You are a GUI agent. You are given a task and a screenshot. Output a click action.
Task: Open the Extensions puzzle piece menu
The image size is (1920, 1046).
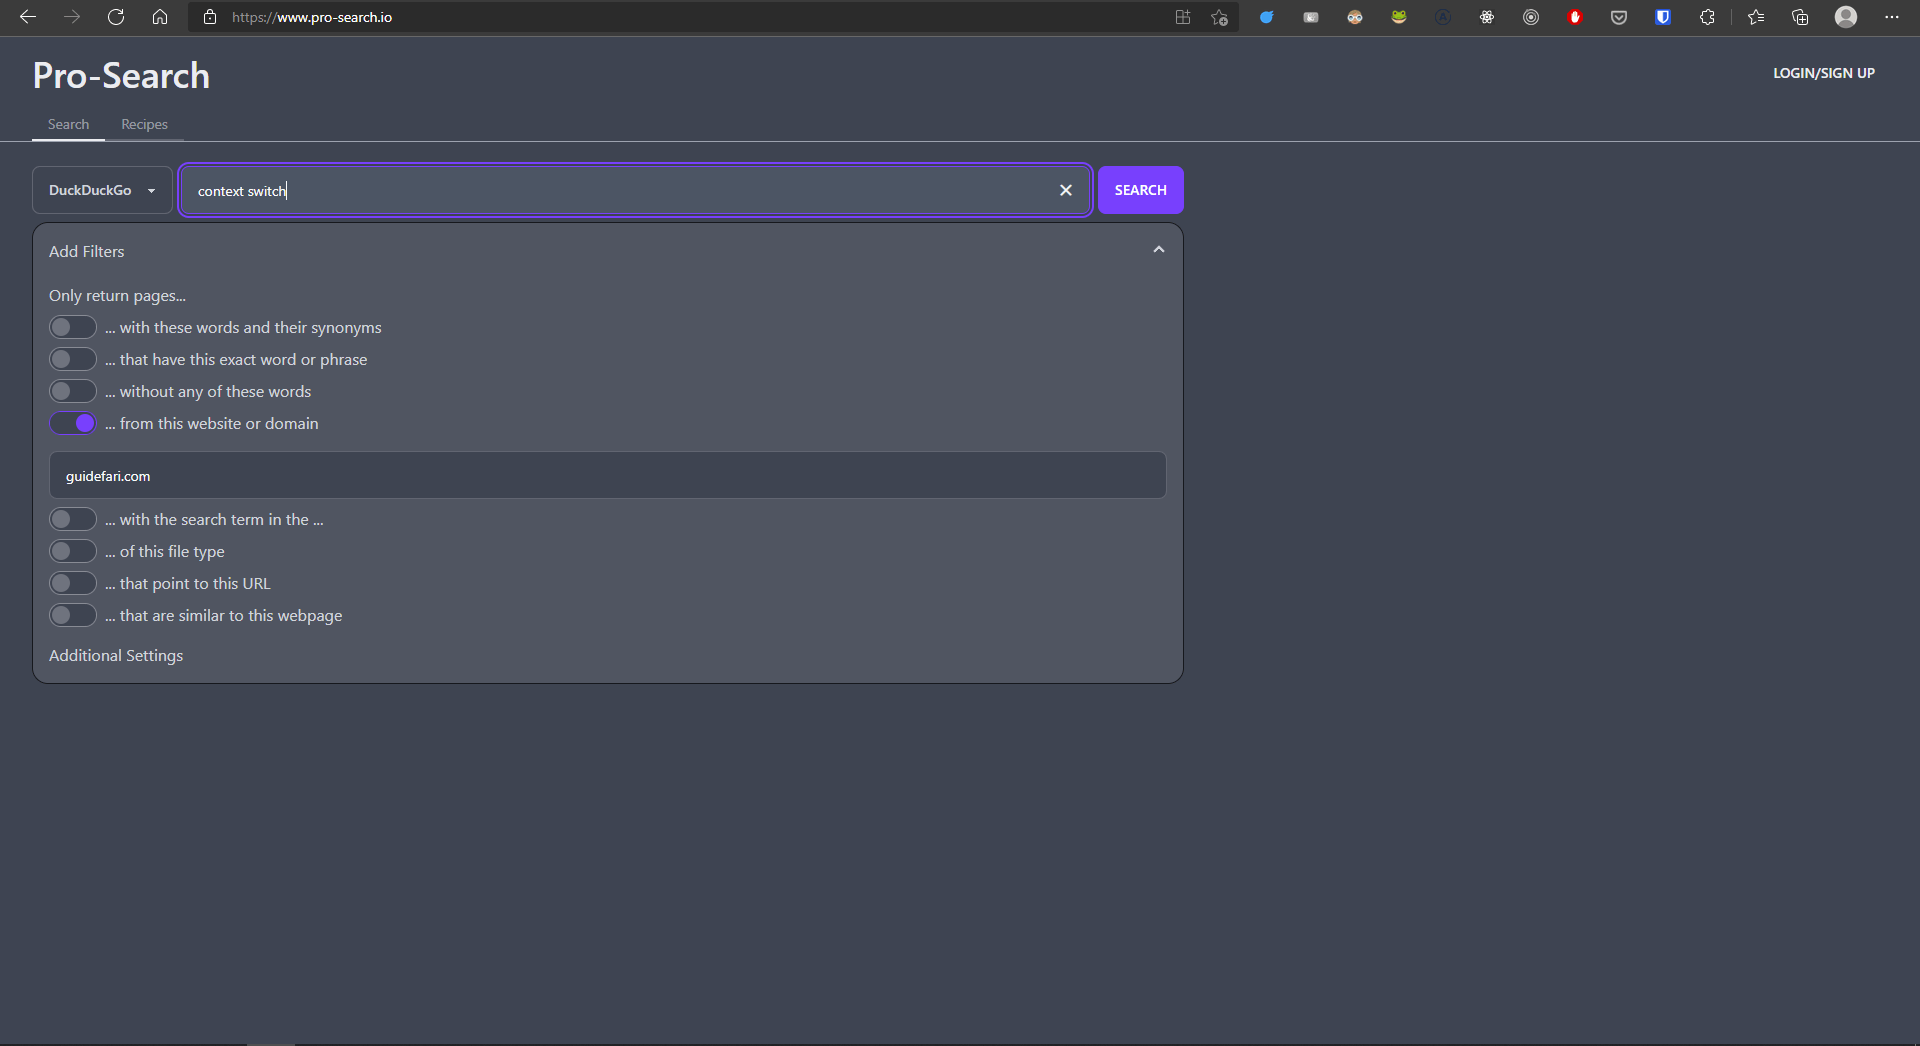coord(1707,17)
